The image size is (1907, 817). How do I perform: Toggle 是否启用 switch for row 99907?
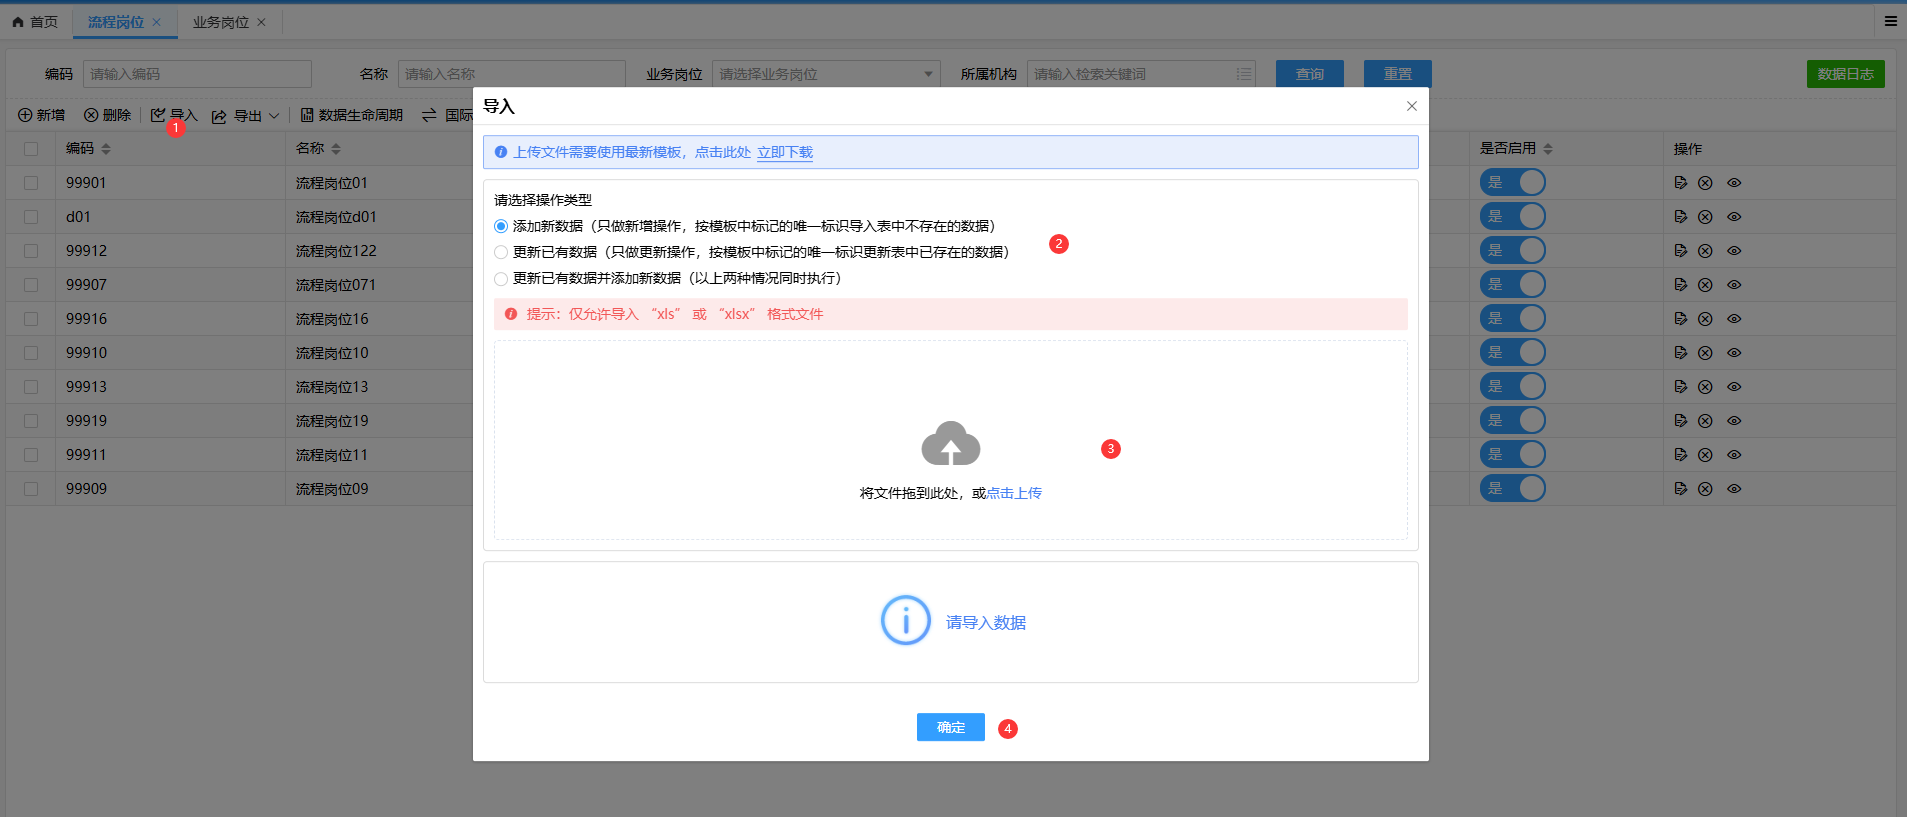tap(1512, 285)
